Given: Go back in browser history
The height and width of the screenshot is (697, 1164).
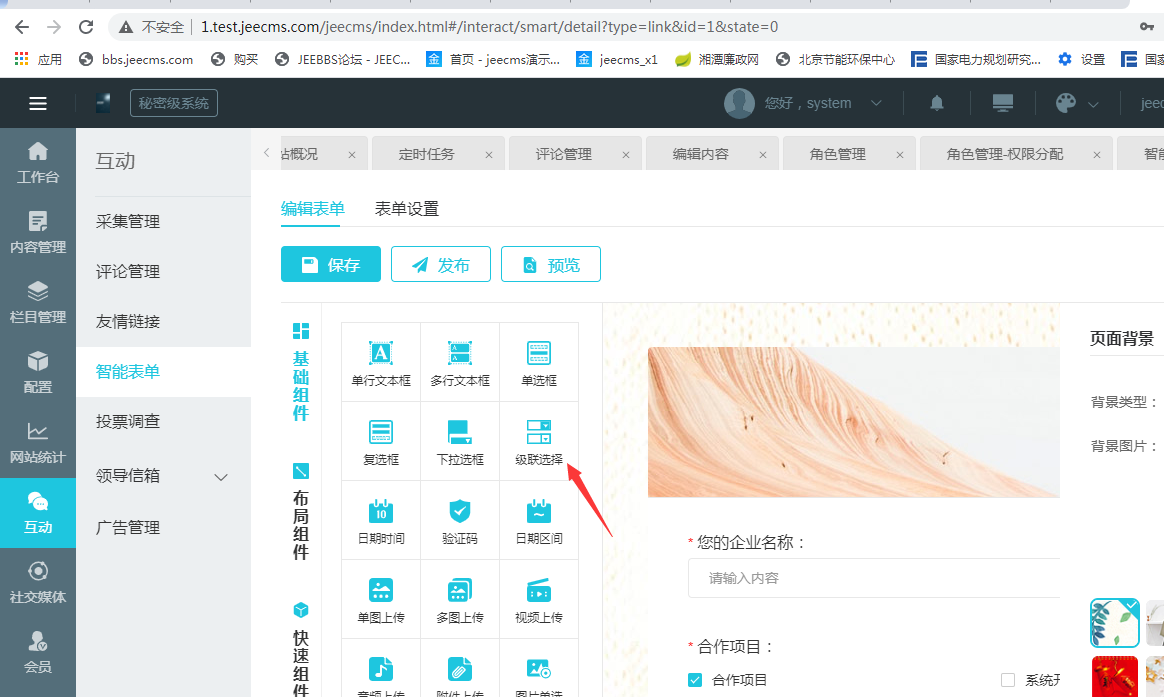Looking at the screenshot, I should tap(22, 27).
